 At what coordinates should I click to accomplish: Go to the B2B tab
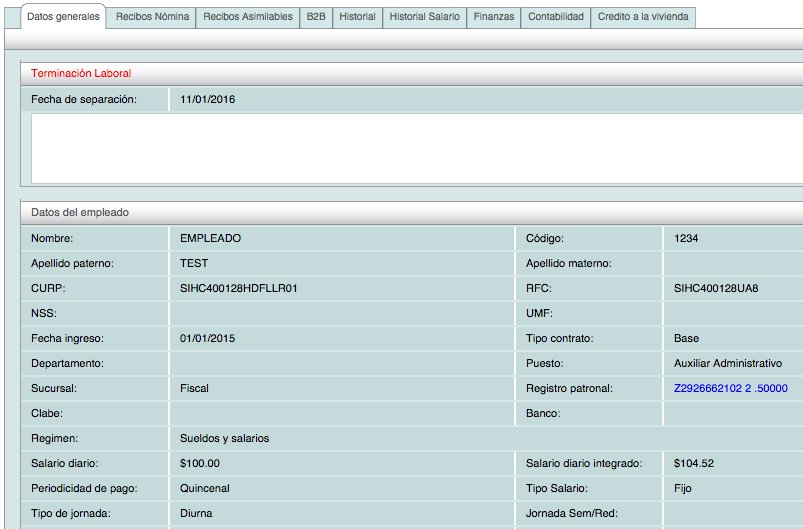316,17
